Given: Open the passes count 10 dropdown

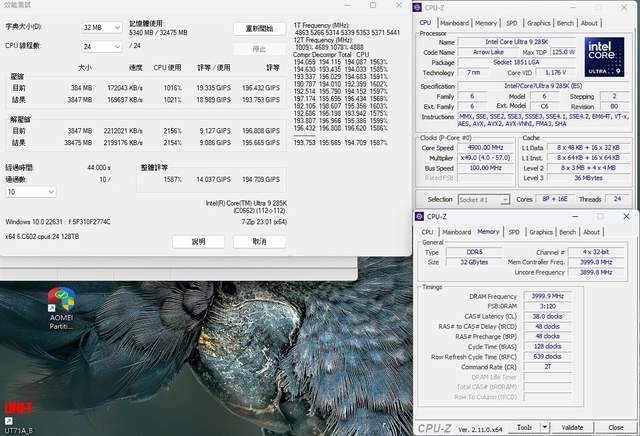Looking at the screenshot, I should pos(31,192).
